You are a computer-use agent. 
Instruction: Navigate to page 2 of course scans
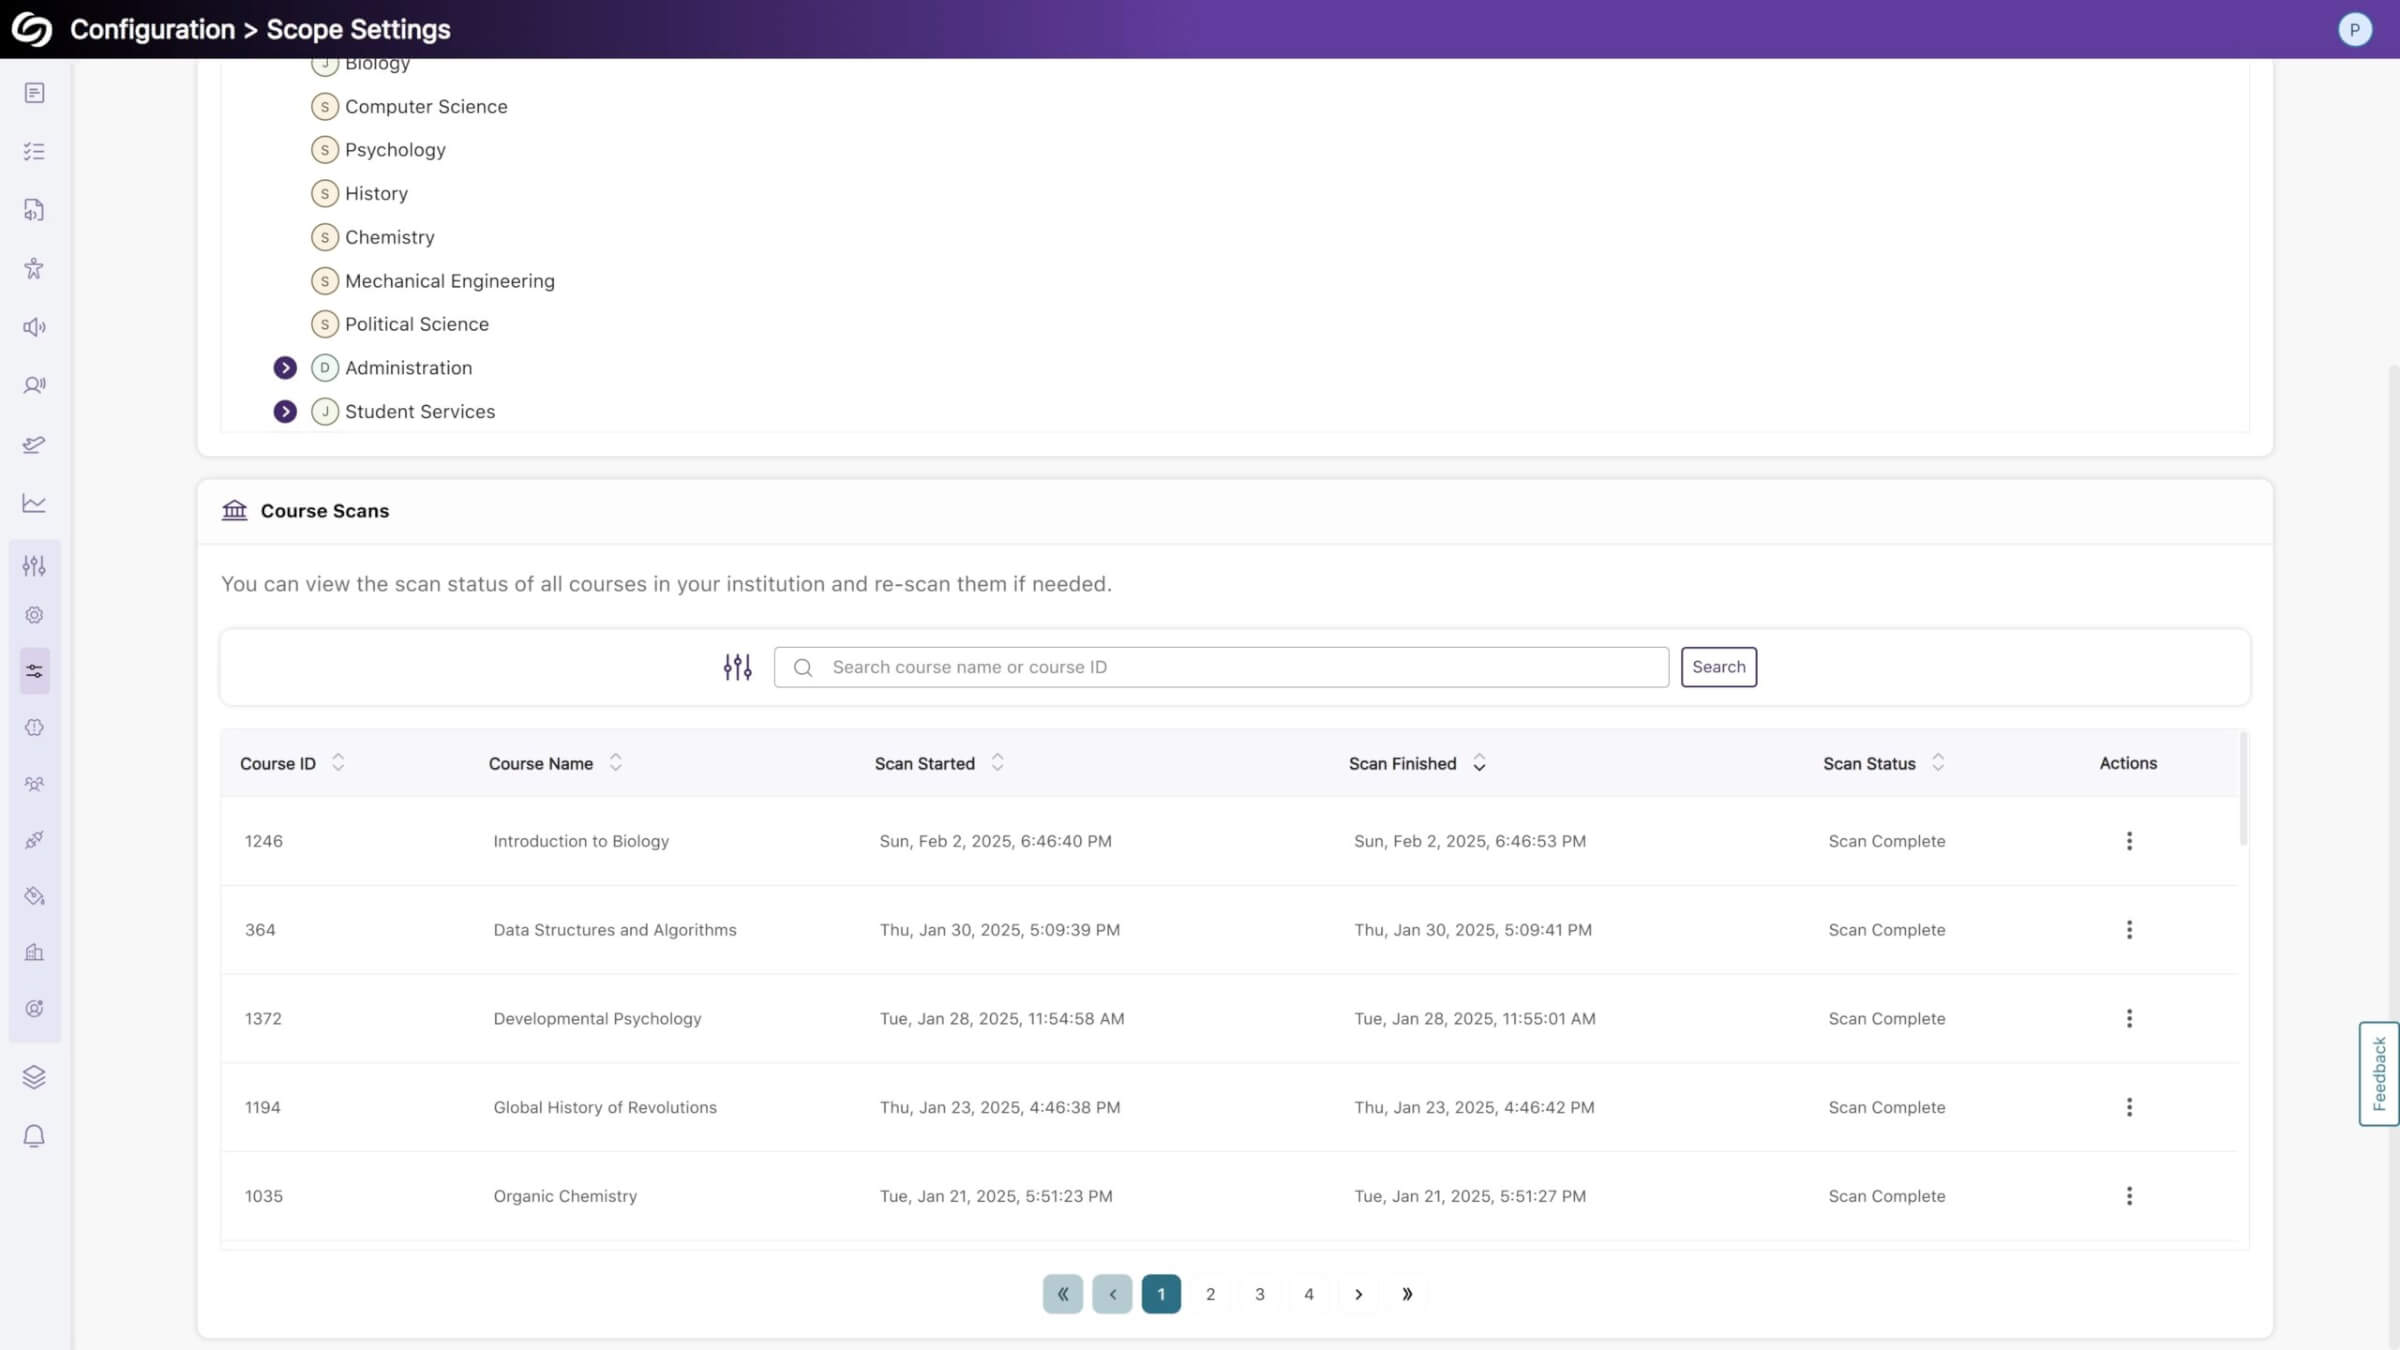(1212, 1294)
